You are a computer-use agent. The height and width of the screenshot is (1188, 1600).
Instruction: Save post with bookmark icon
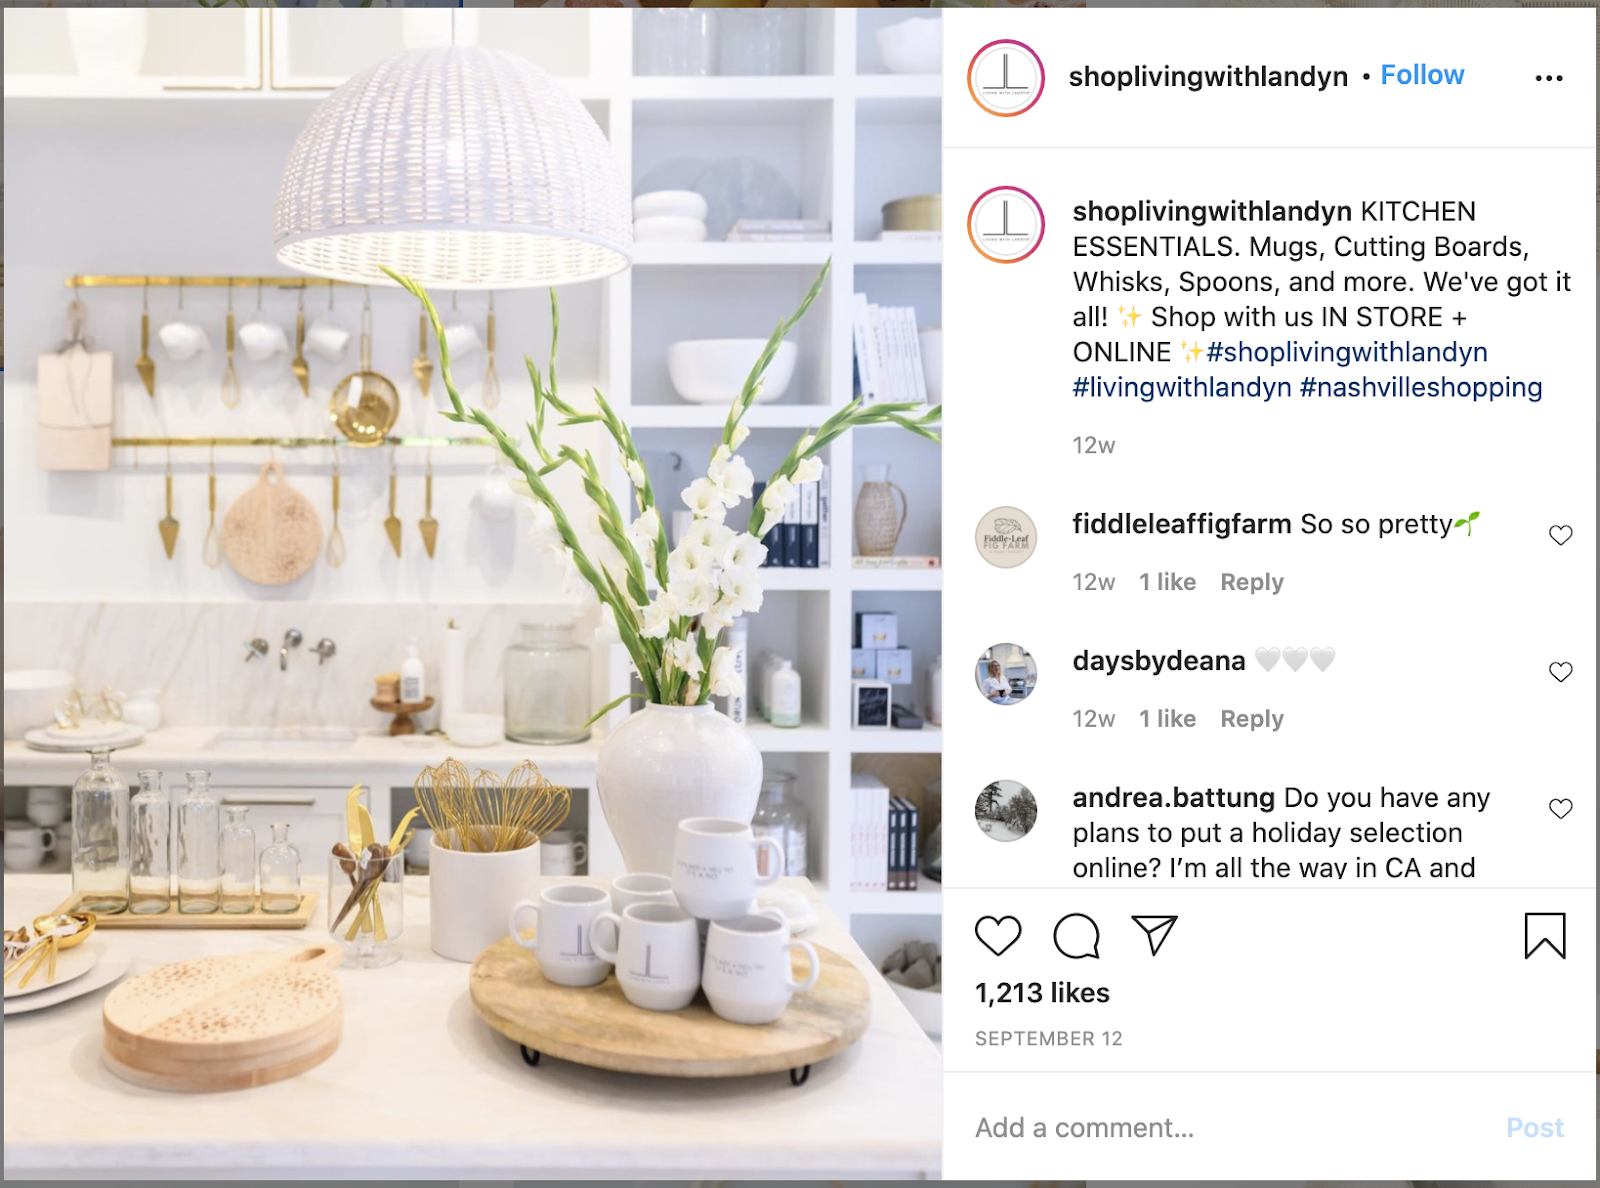1545,936
